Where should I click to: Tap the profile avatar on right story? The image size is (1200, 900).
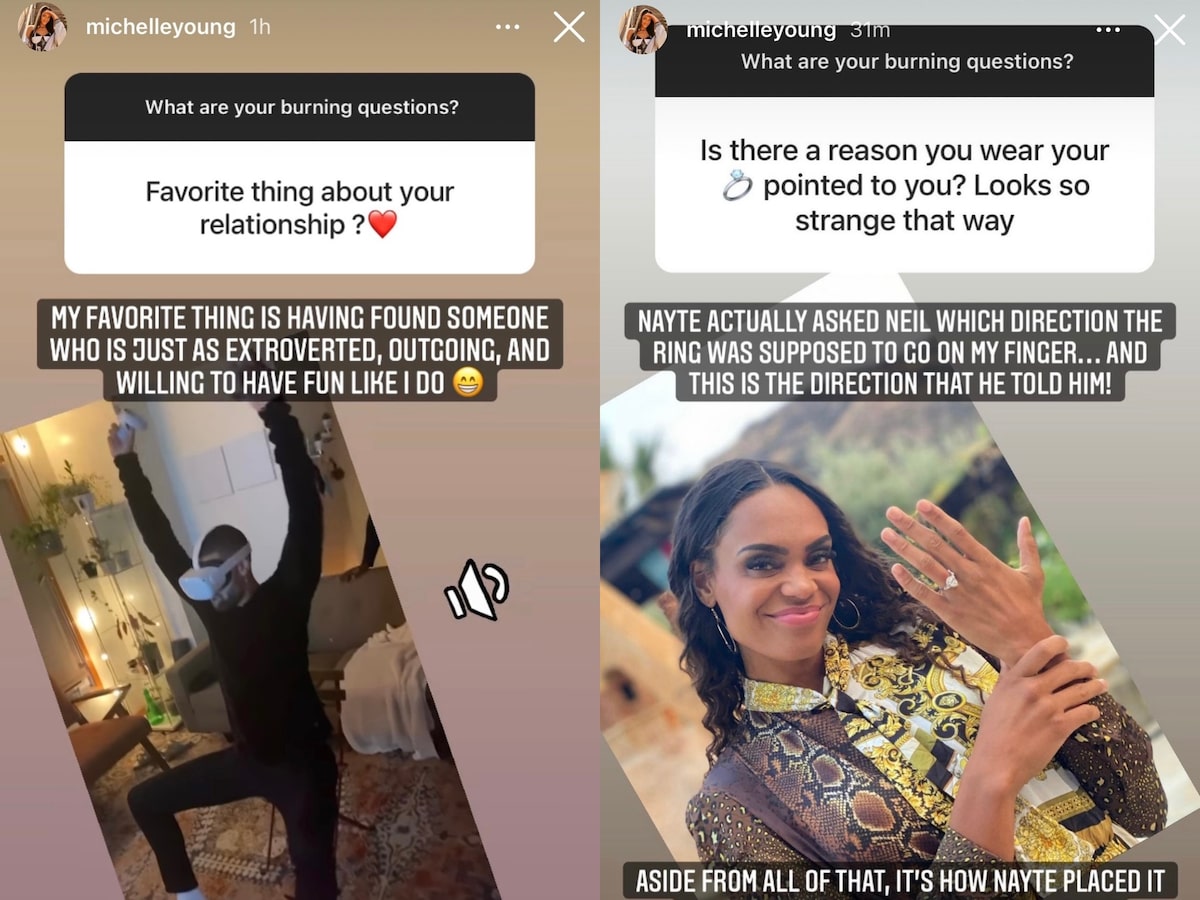click(x=643, y=29)
